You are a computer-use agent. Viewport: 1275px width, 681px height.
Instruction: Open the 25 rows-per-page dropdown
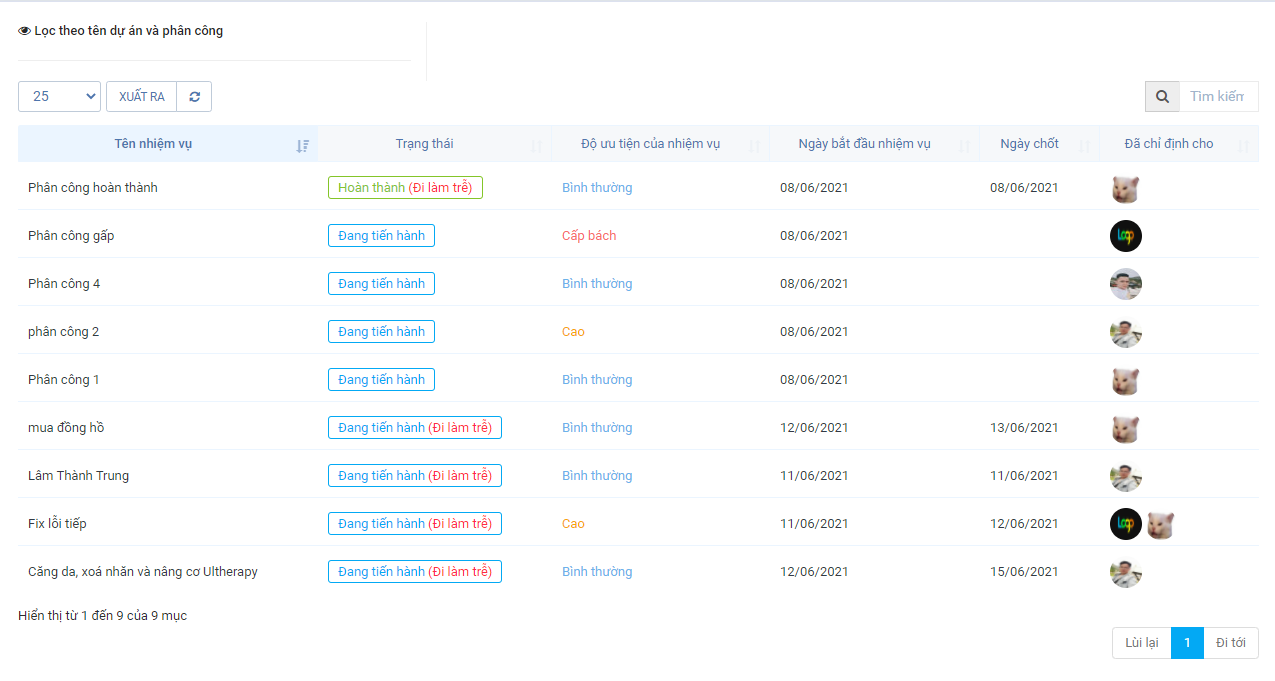(59, 97)
